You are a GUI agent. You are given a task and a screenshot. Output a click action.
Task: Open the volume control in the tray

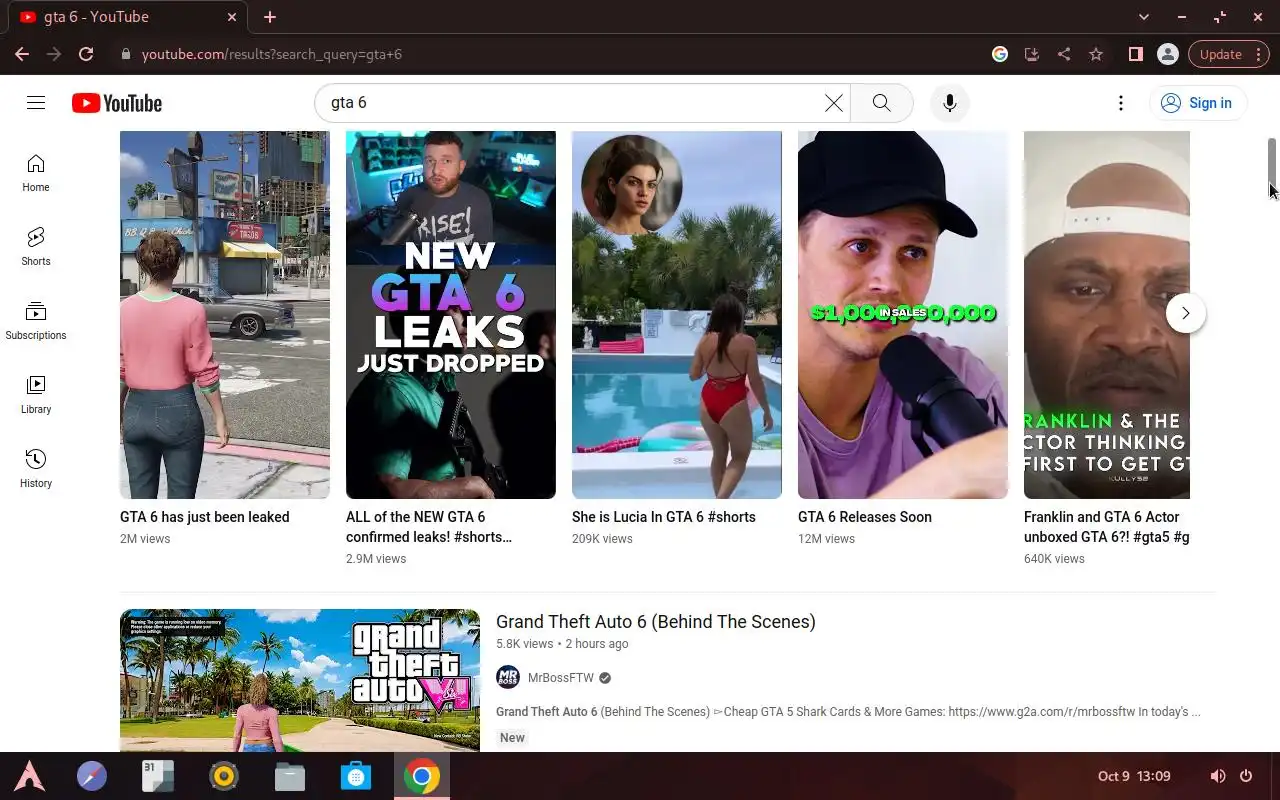tap(1218, 776)
